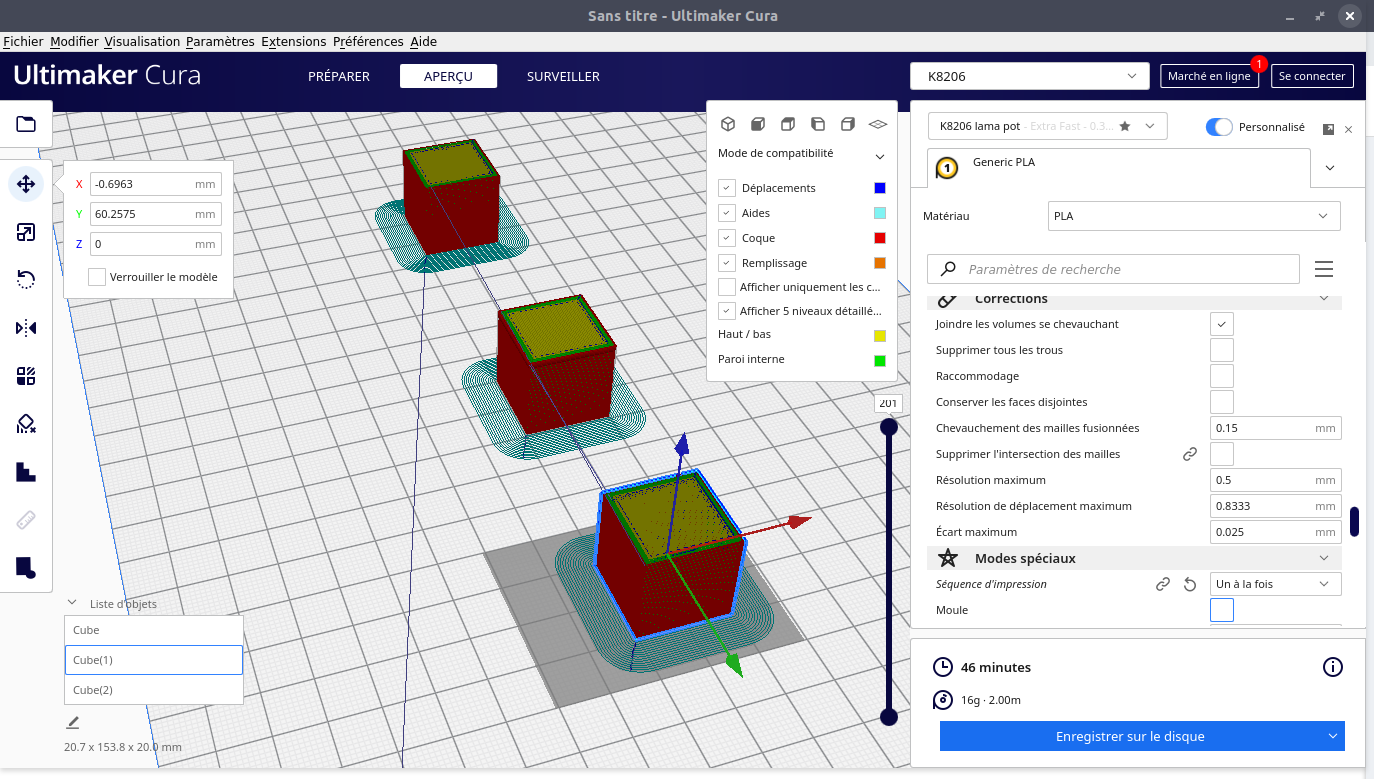Viewport: 1374px width, 779px height.
Task: Enable Afficher uniquement les couches checkbox
Action: click(x=727, y=287)
